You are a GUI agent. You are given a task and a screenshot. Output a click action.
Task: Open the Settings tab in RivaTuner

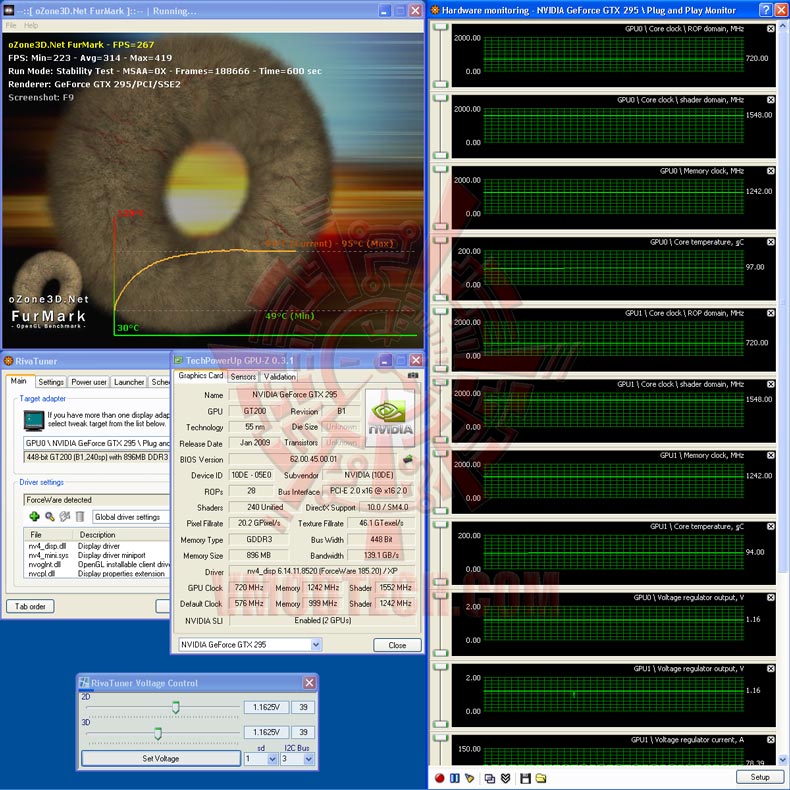click(x=51, y=382)
